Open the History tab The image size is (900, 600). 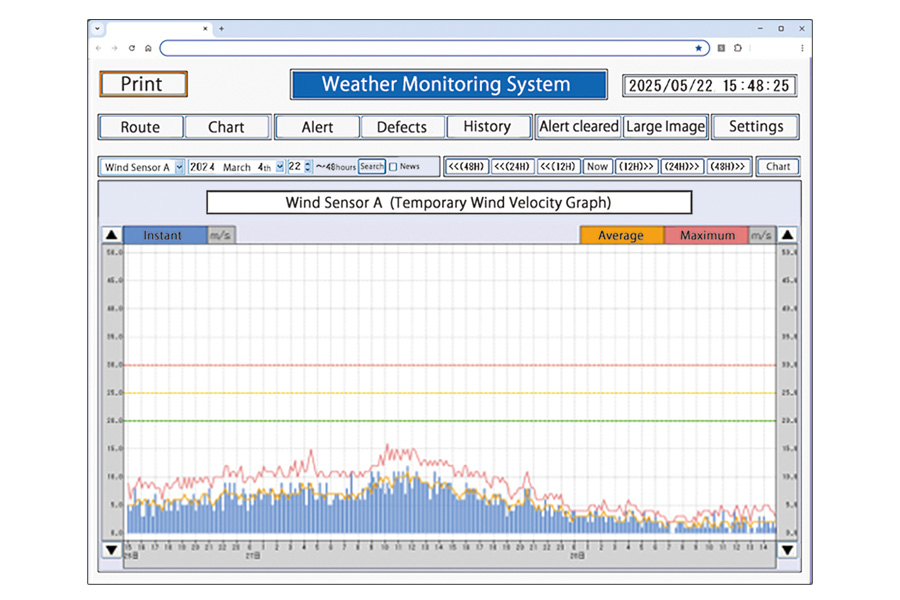pos(487,127)
